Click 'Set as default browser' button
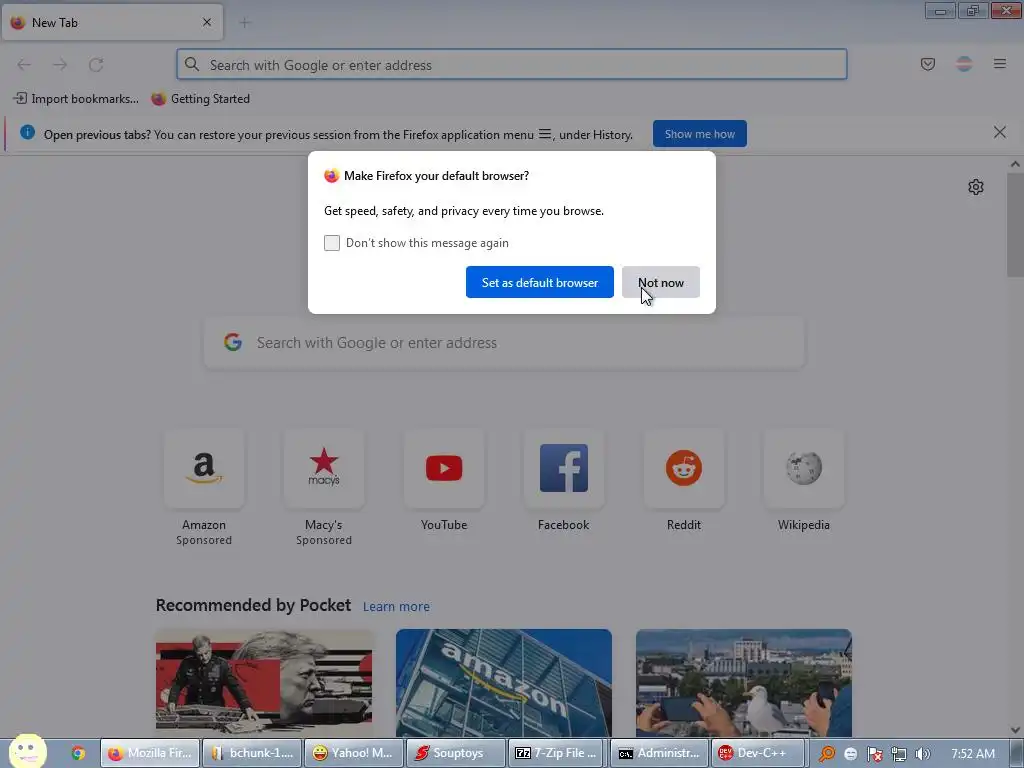Screen dimensions: 1024x768 [539, 282]
